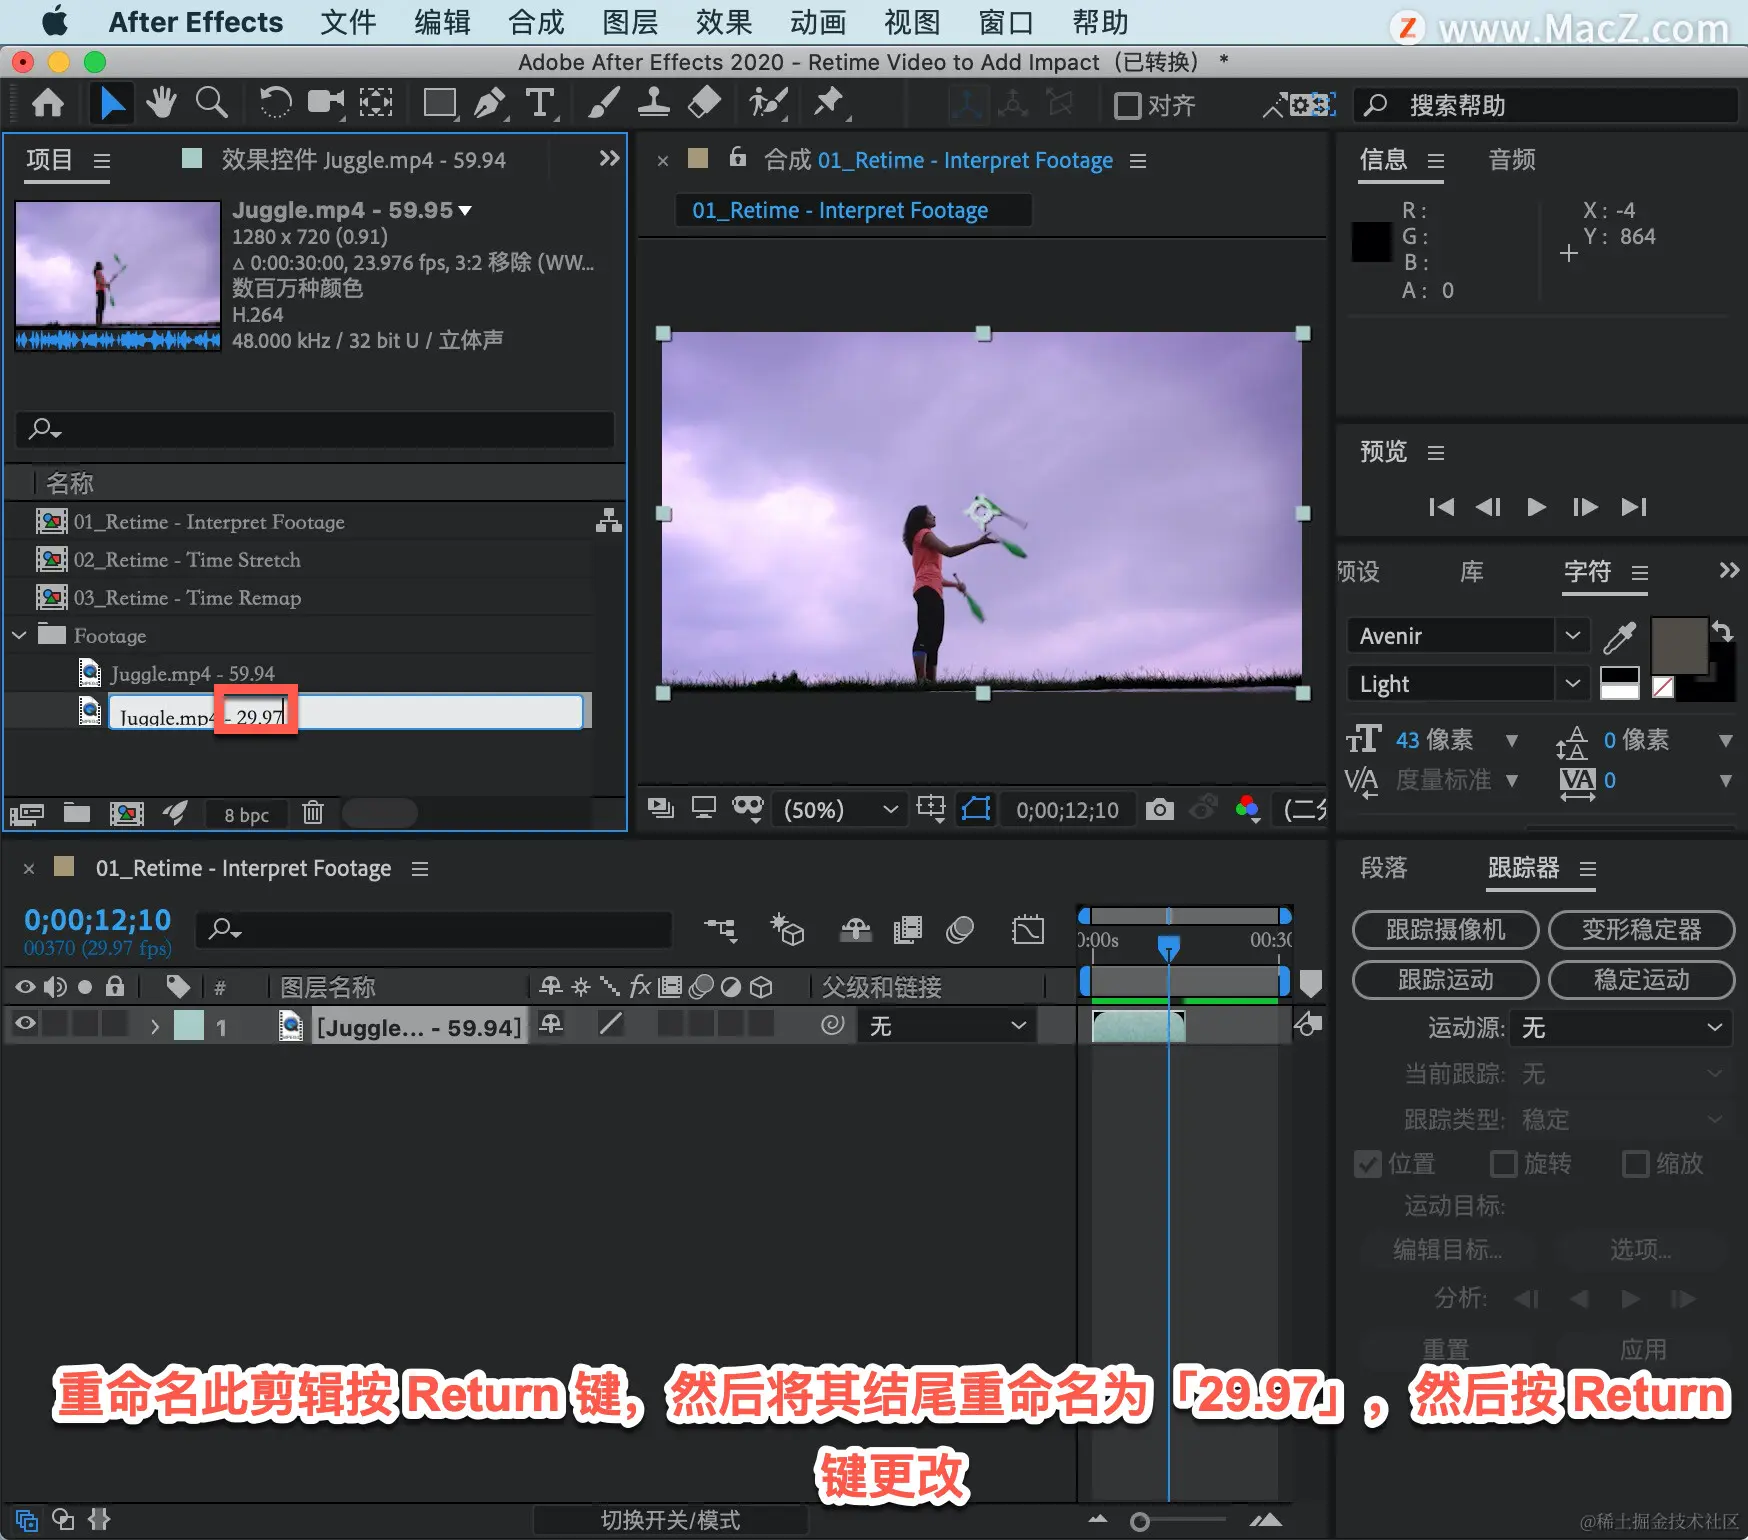Click the 变形稳定器 button
1748x1540 pixels.
click(1641, 930)
